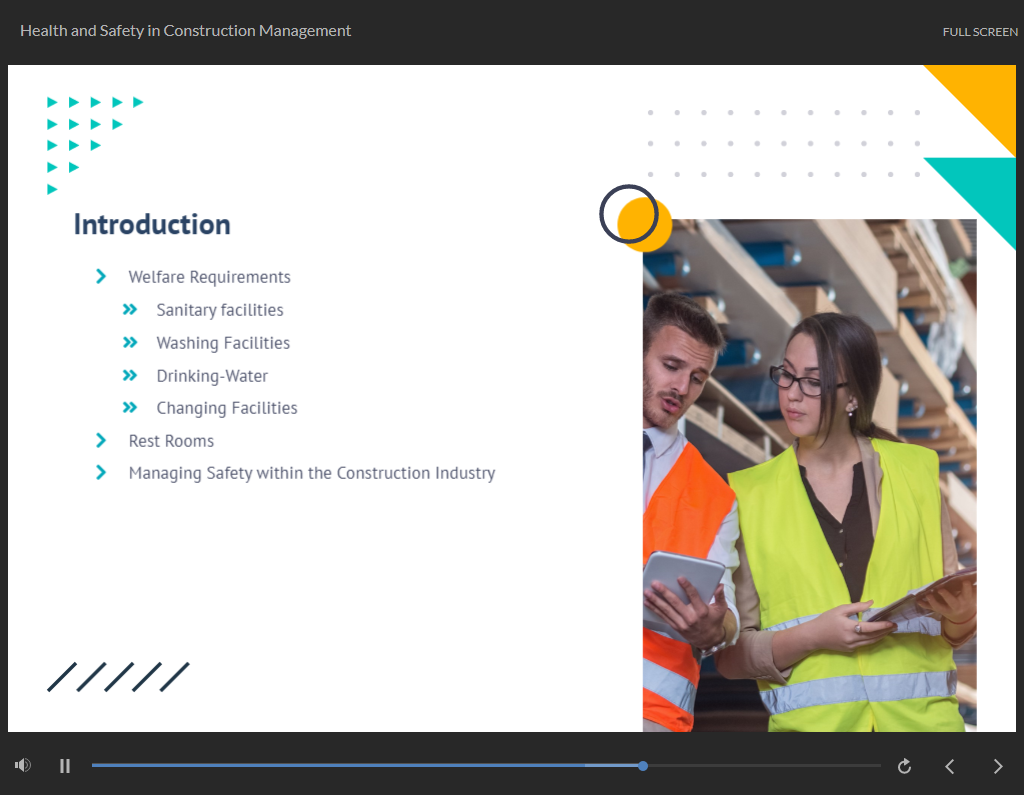Click the chevron beside Managing Safety
Image resolution: width=1024 pixels, height=795 pixels.
pyautogui.click(x=101, y=472)
